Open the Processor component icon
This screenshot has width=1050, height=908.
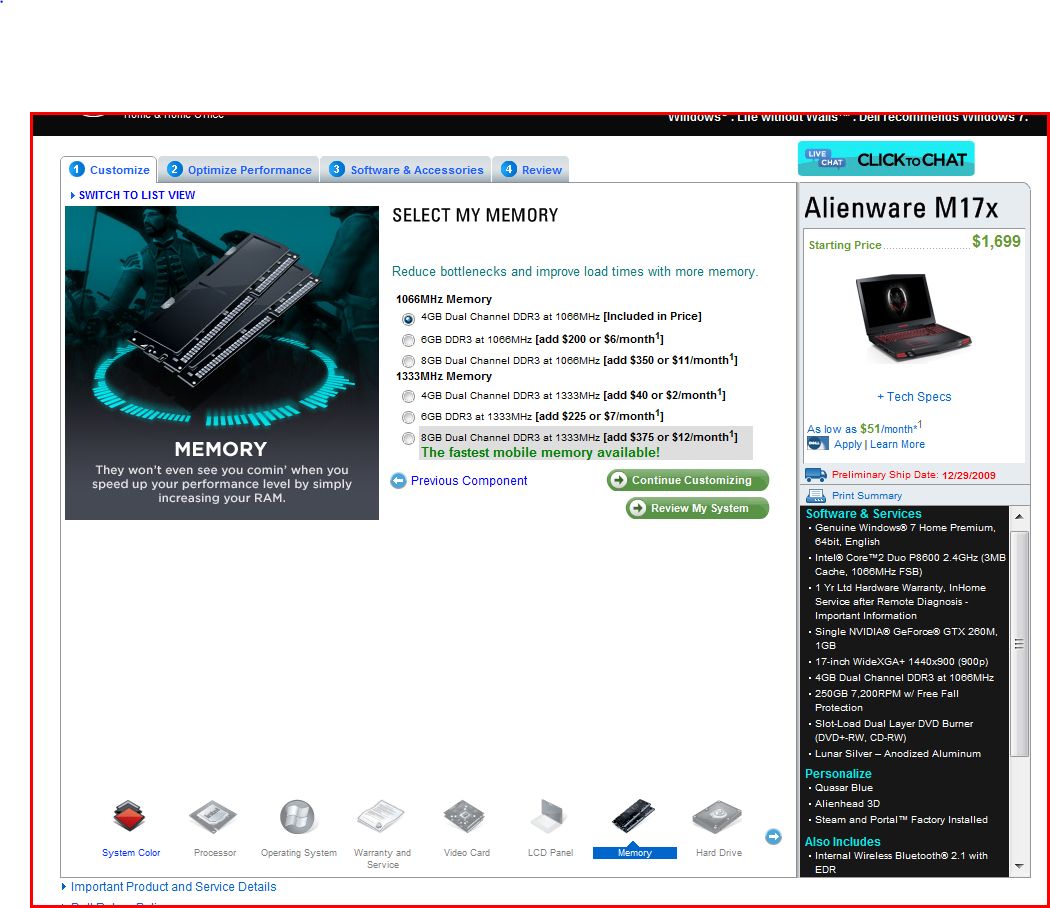(x=213, y=816)
